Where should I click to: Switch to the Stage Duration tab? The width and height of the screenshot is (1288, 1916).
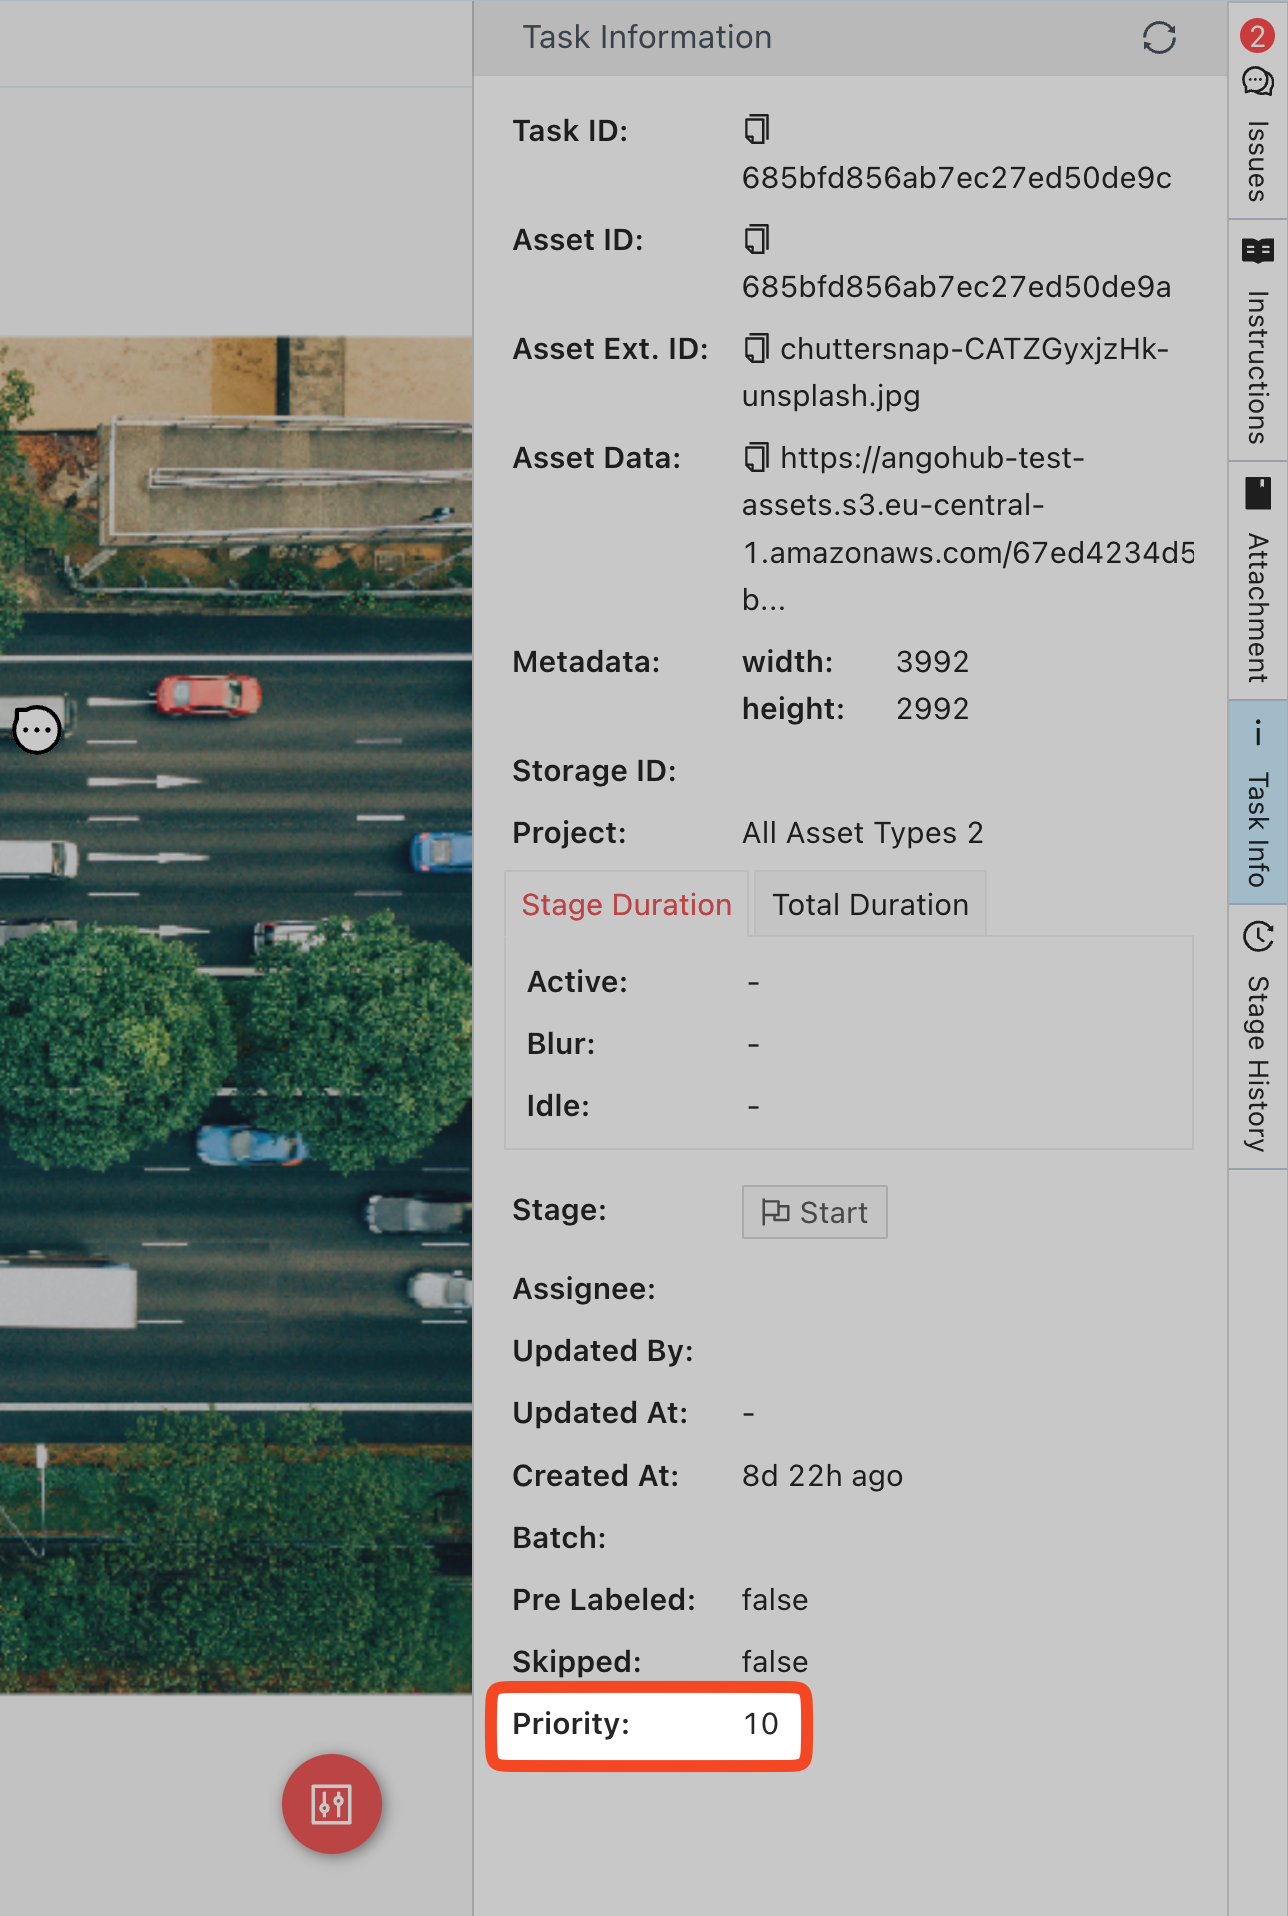[626, 904]
